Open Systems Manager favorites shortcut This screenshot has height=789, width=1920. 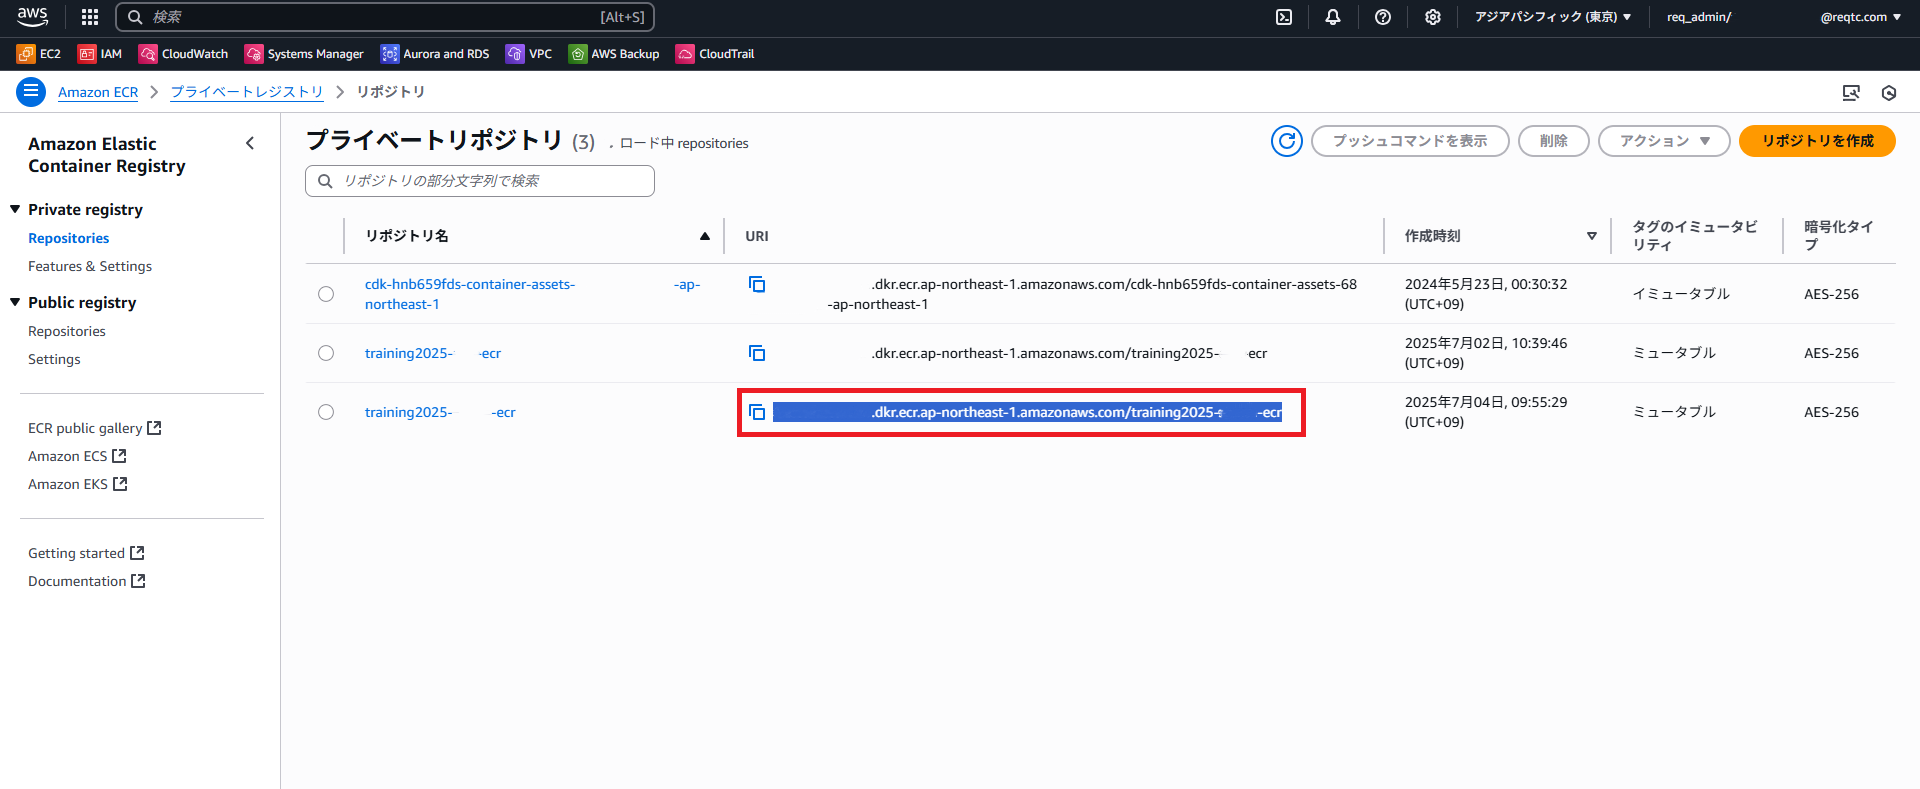304,54
